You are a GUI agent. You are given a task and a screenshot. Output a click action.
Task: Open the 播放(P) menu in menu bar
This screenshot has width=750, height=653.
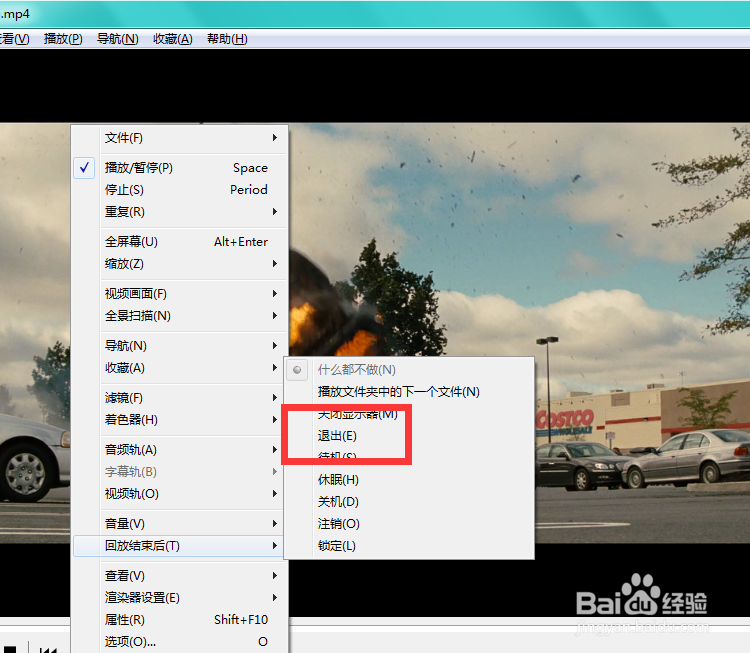click(63, 39)
